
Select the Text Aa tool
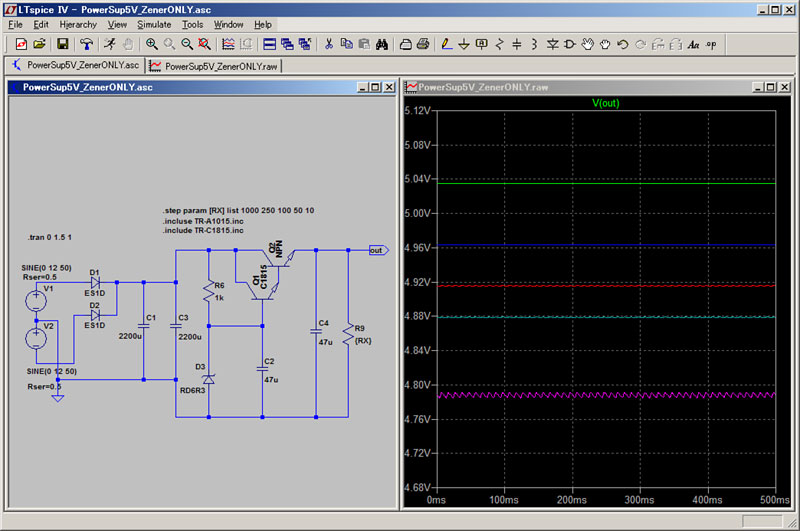coord(693,44)
